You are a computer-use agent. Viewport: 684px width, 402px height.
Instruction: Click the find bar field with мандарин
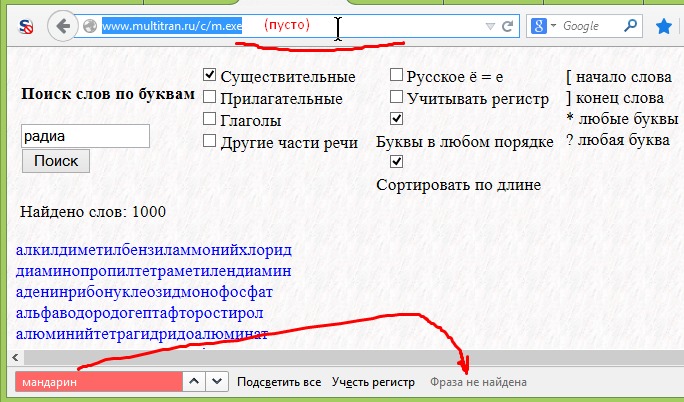(99, 382)
